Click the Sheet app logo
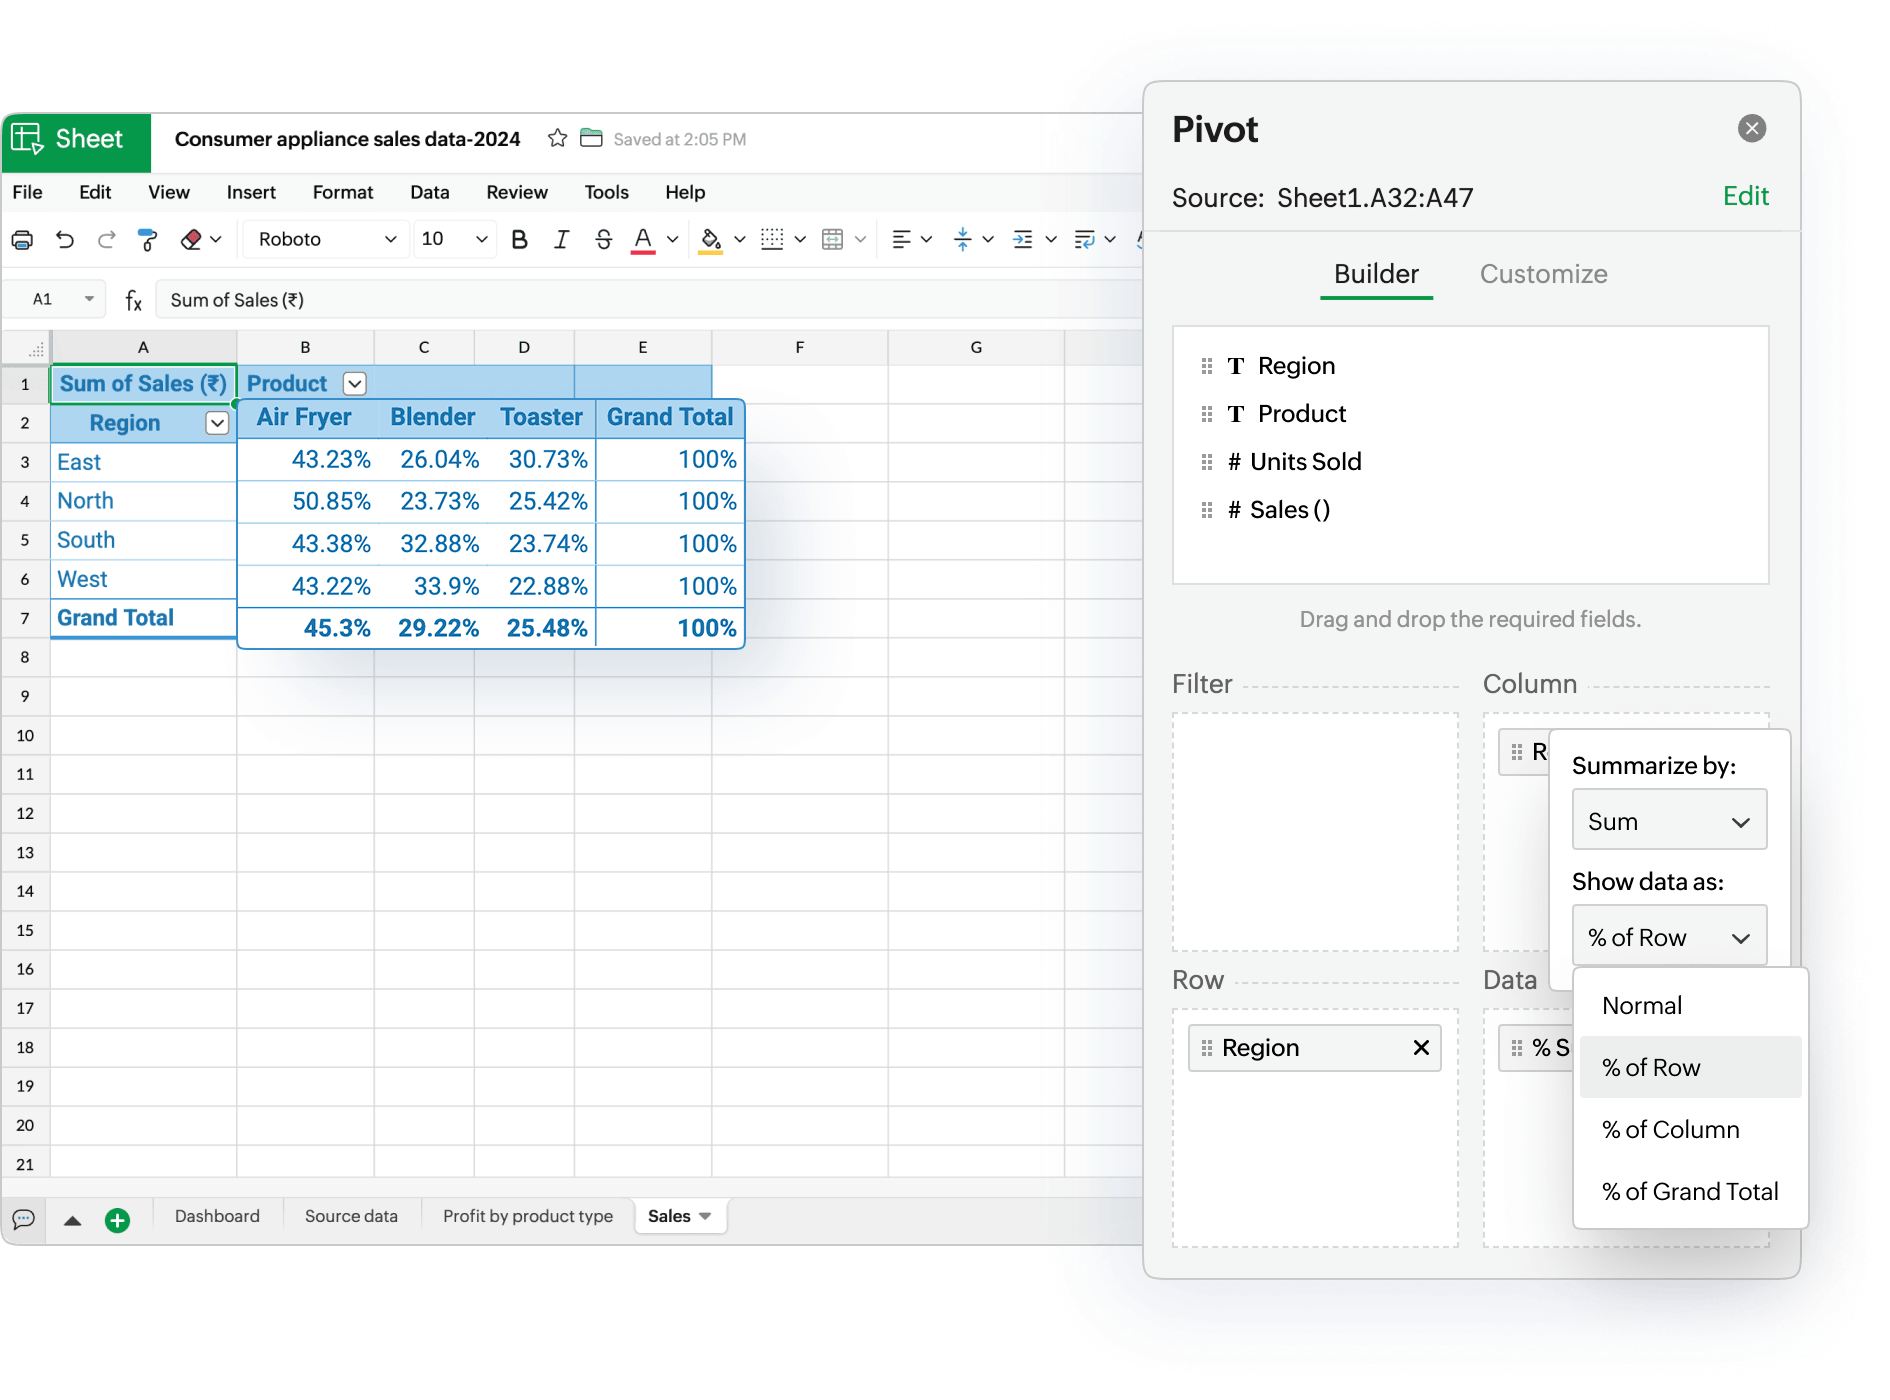This screenshot has width=1890, height=1400. (x=76, y=141)
